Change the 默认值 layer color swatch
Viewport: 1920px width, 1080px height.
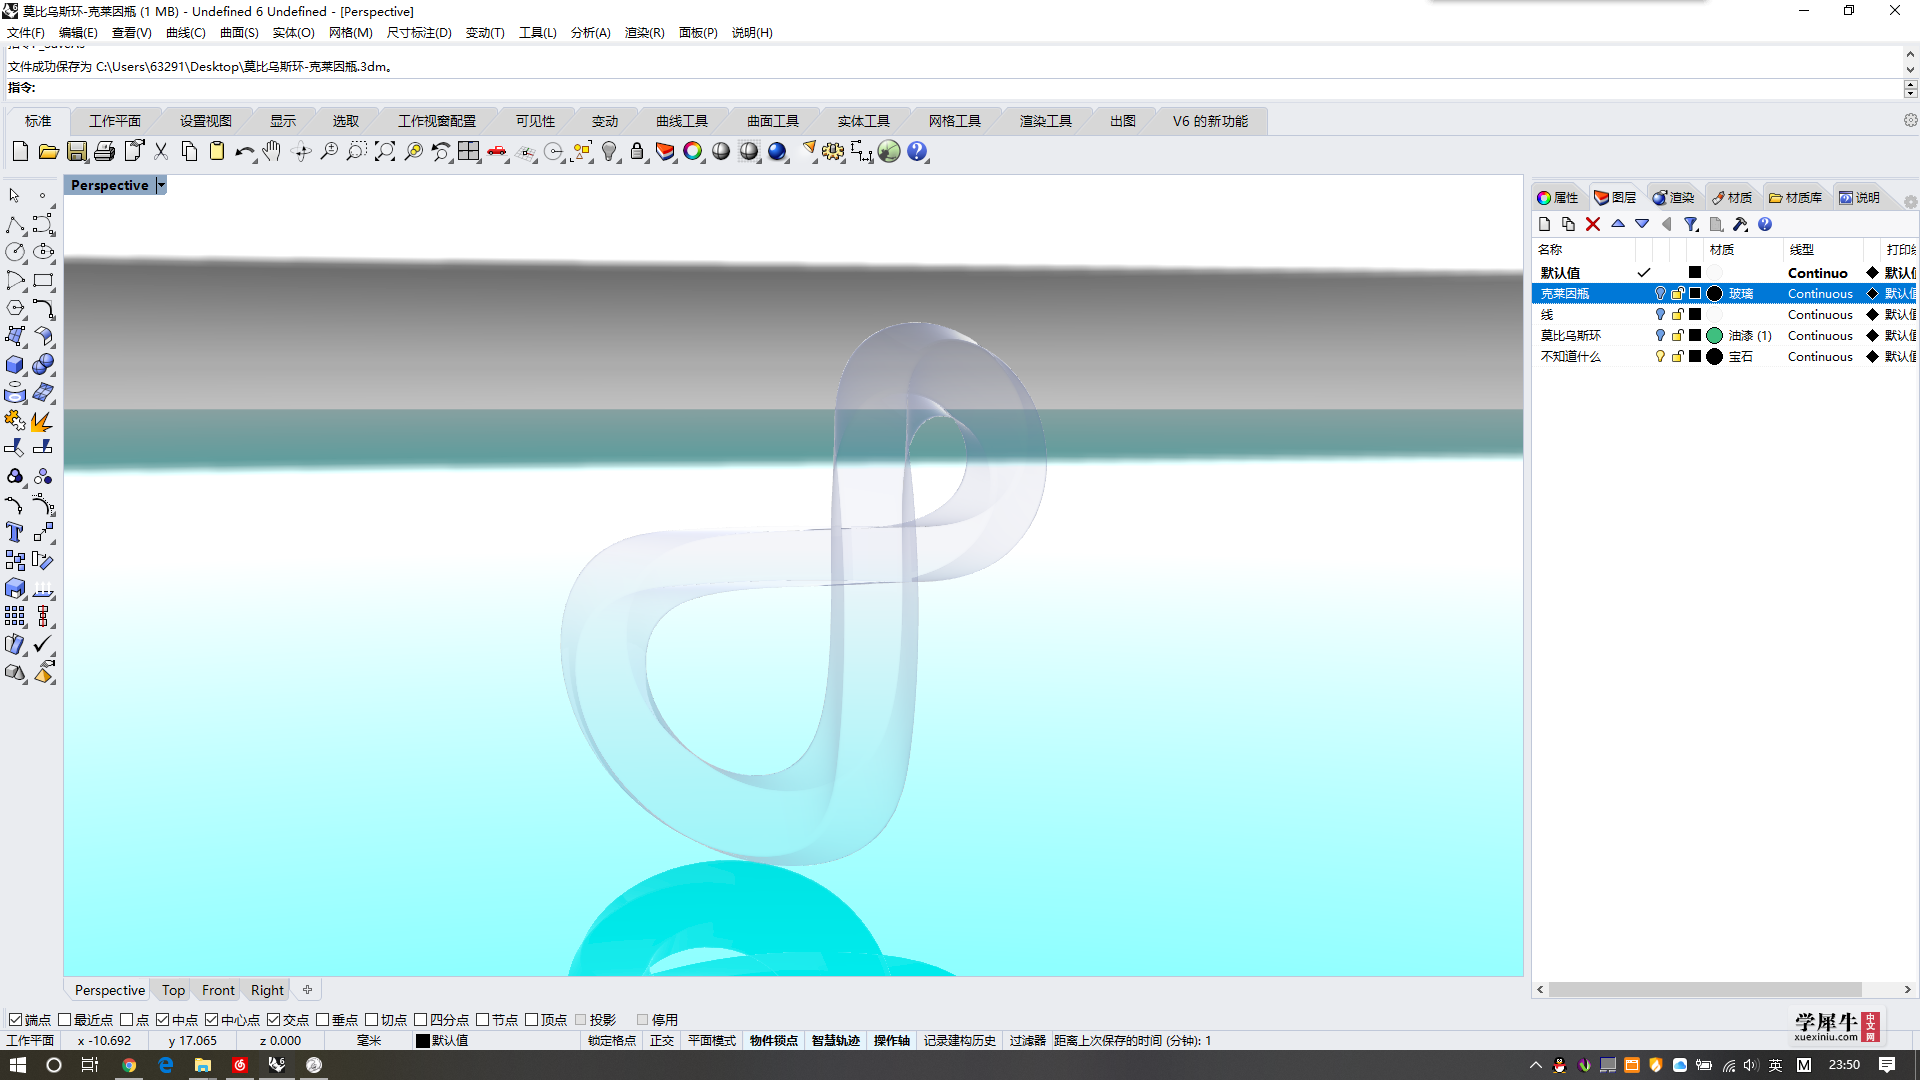(x=1695, y=272)
